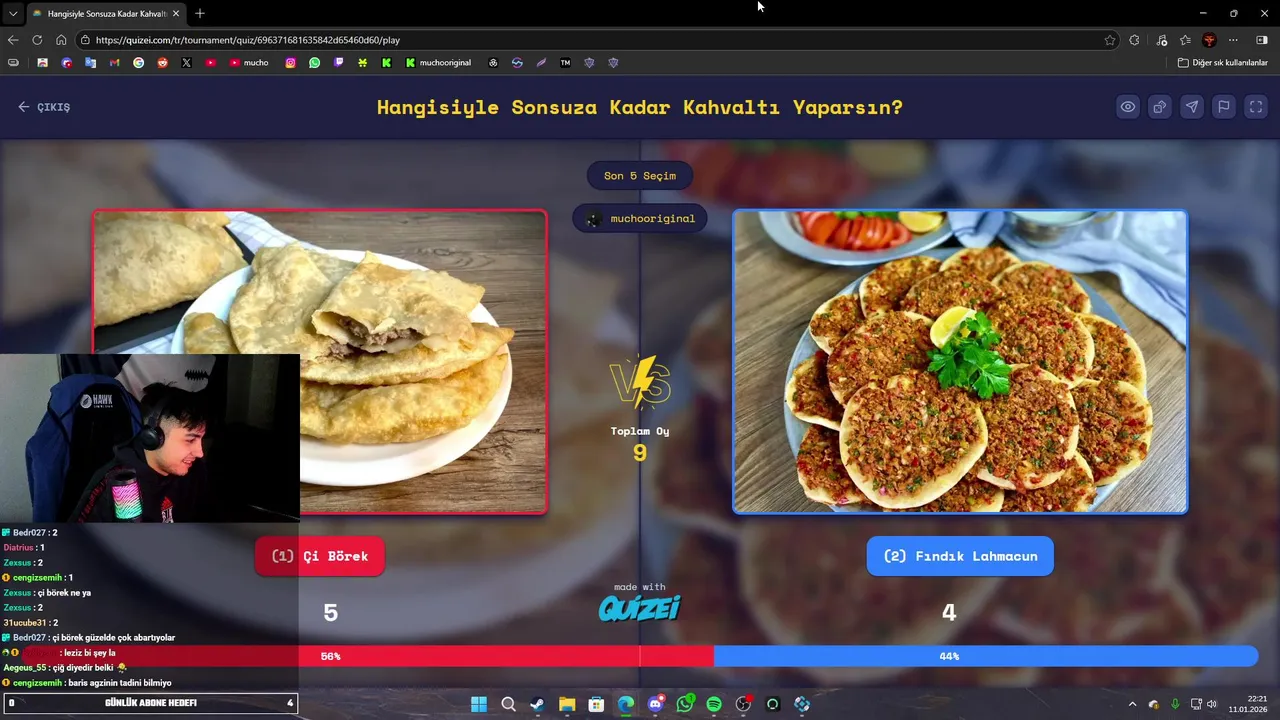This screenshot has width=1280, height=720.
Task: Open taskbar search
Action: click(x=508, y=704)
